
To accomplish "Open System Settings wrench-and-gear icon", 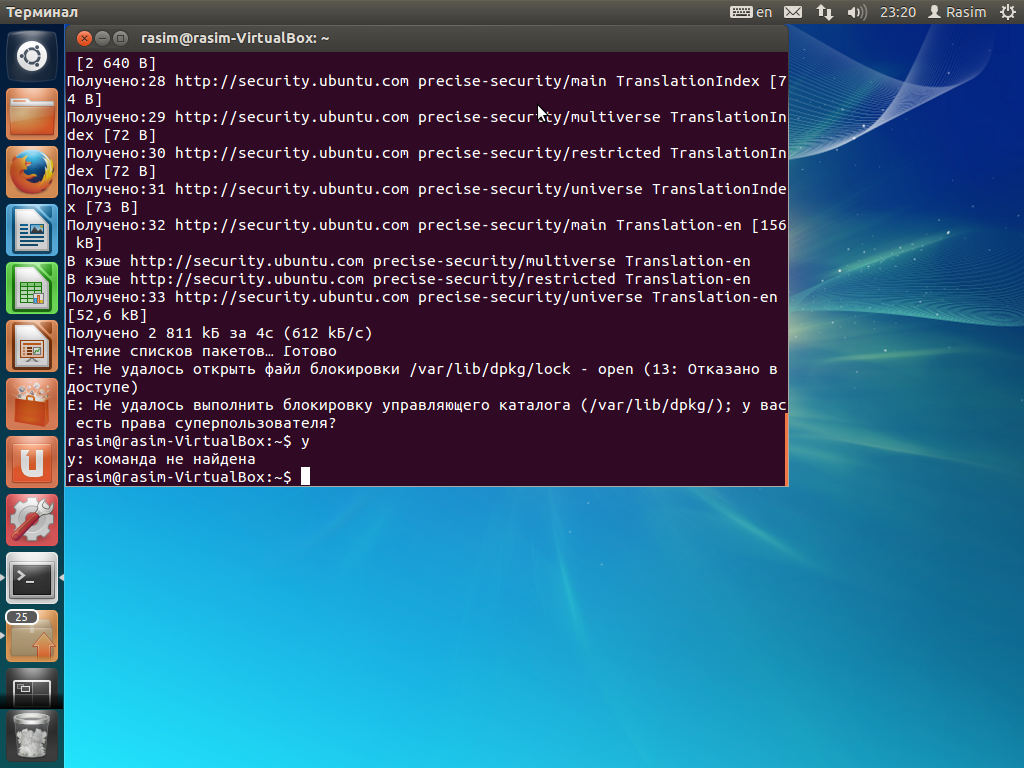I will pos(32,520).
